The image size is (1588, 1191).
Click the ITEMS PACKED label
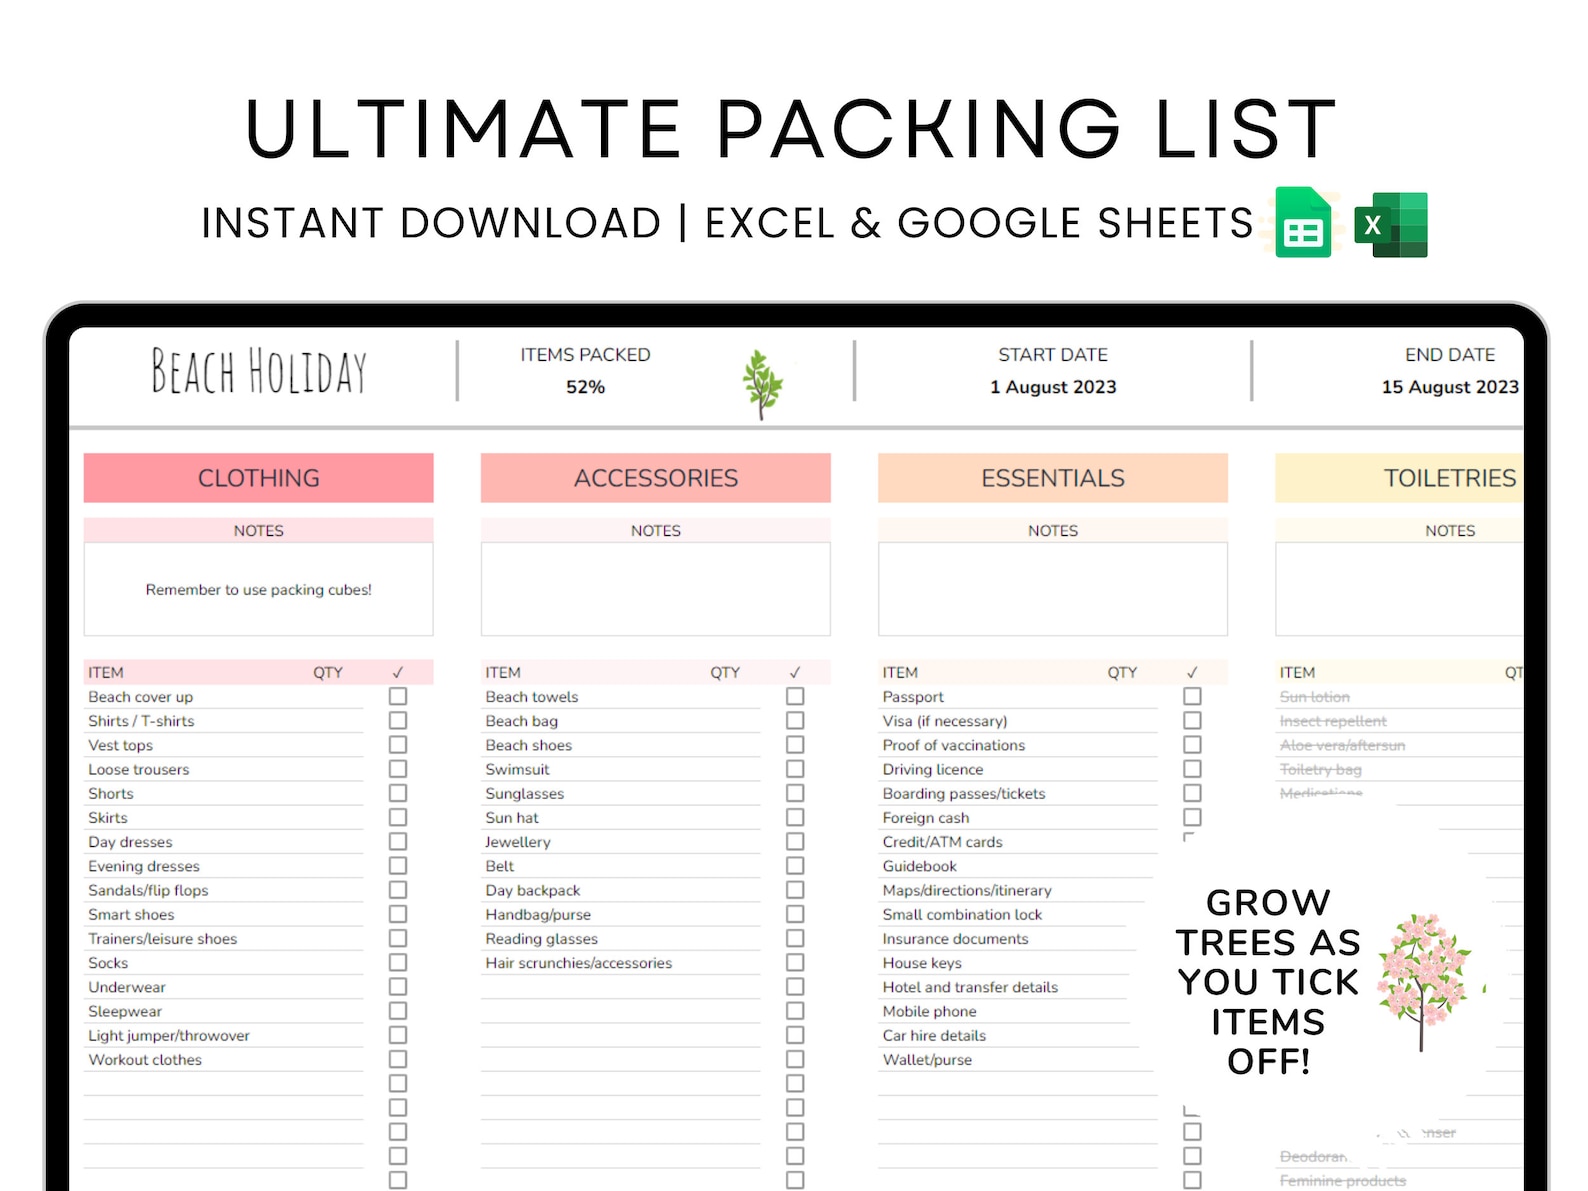click(x=585, y=355)
